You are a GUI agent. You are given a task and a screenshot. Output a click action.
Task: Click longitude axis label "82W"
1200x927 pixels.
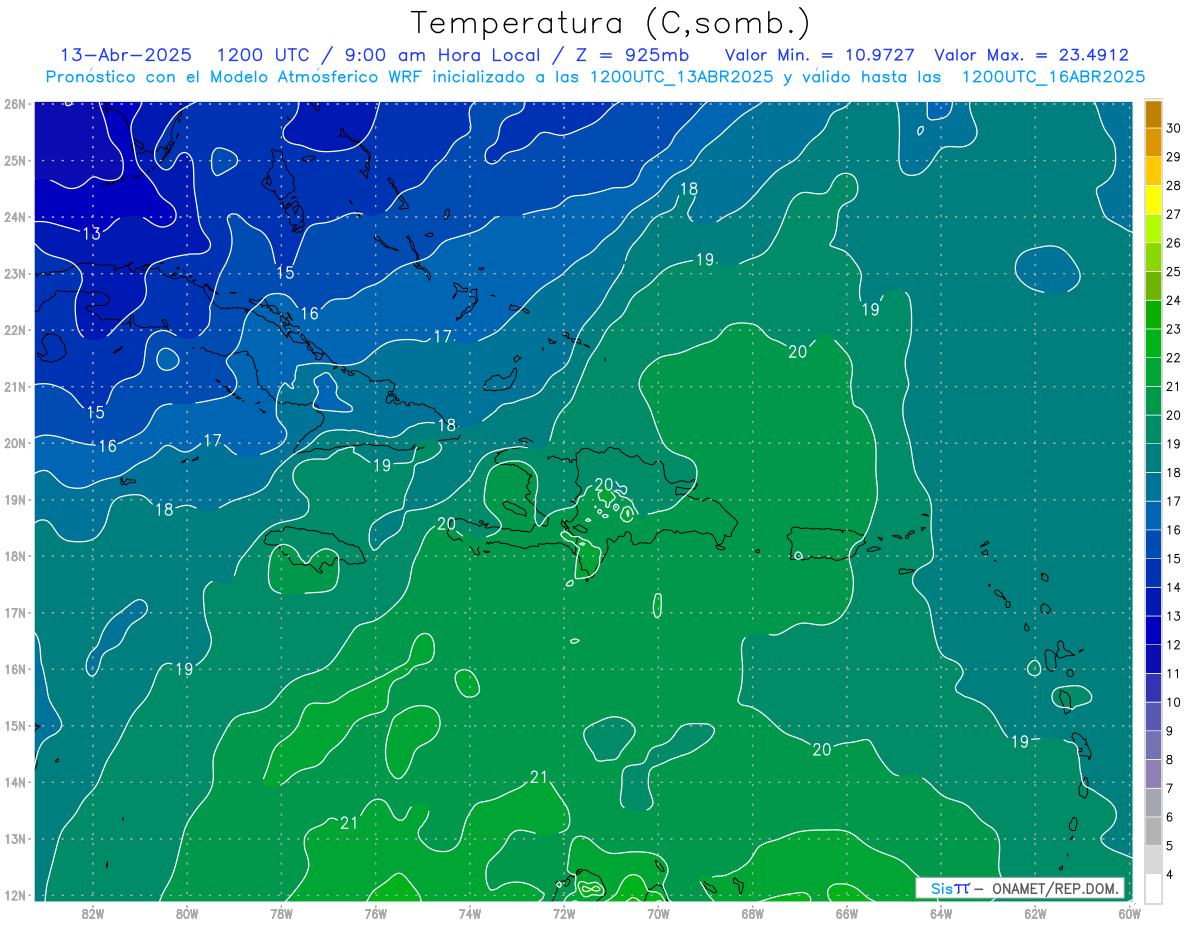click(92, 913)
